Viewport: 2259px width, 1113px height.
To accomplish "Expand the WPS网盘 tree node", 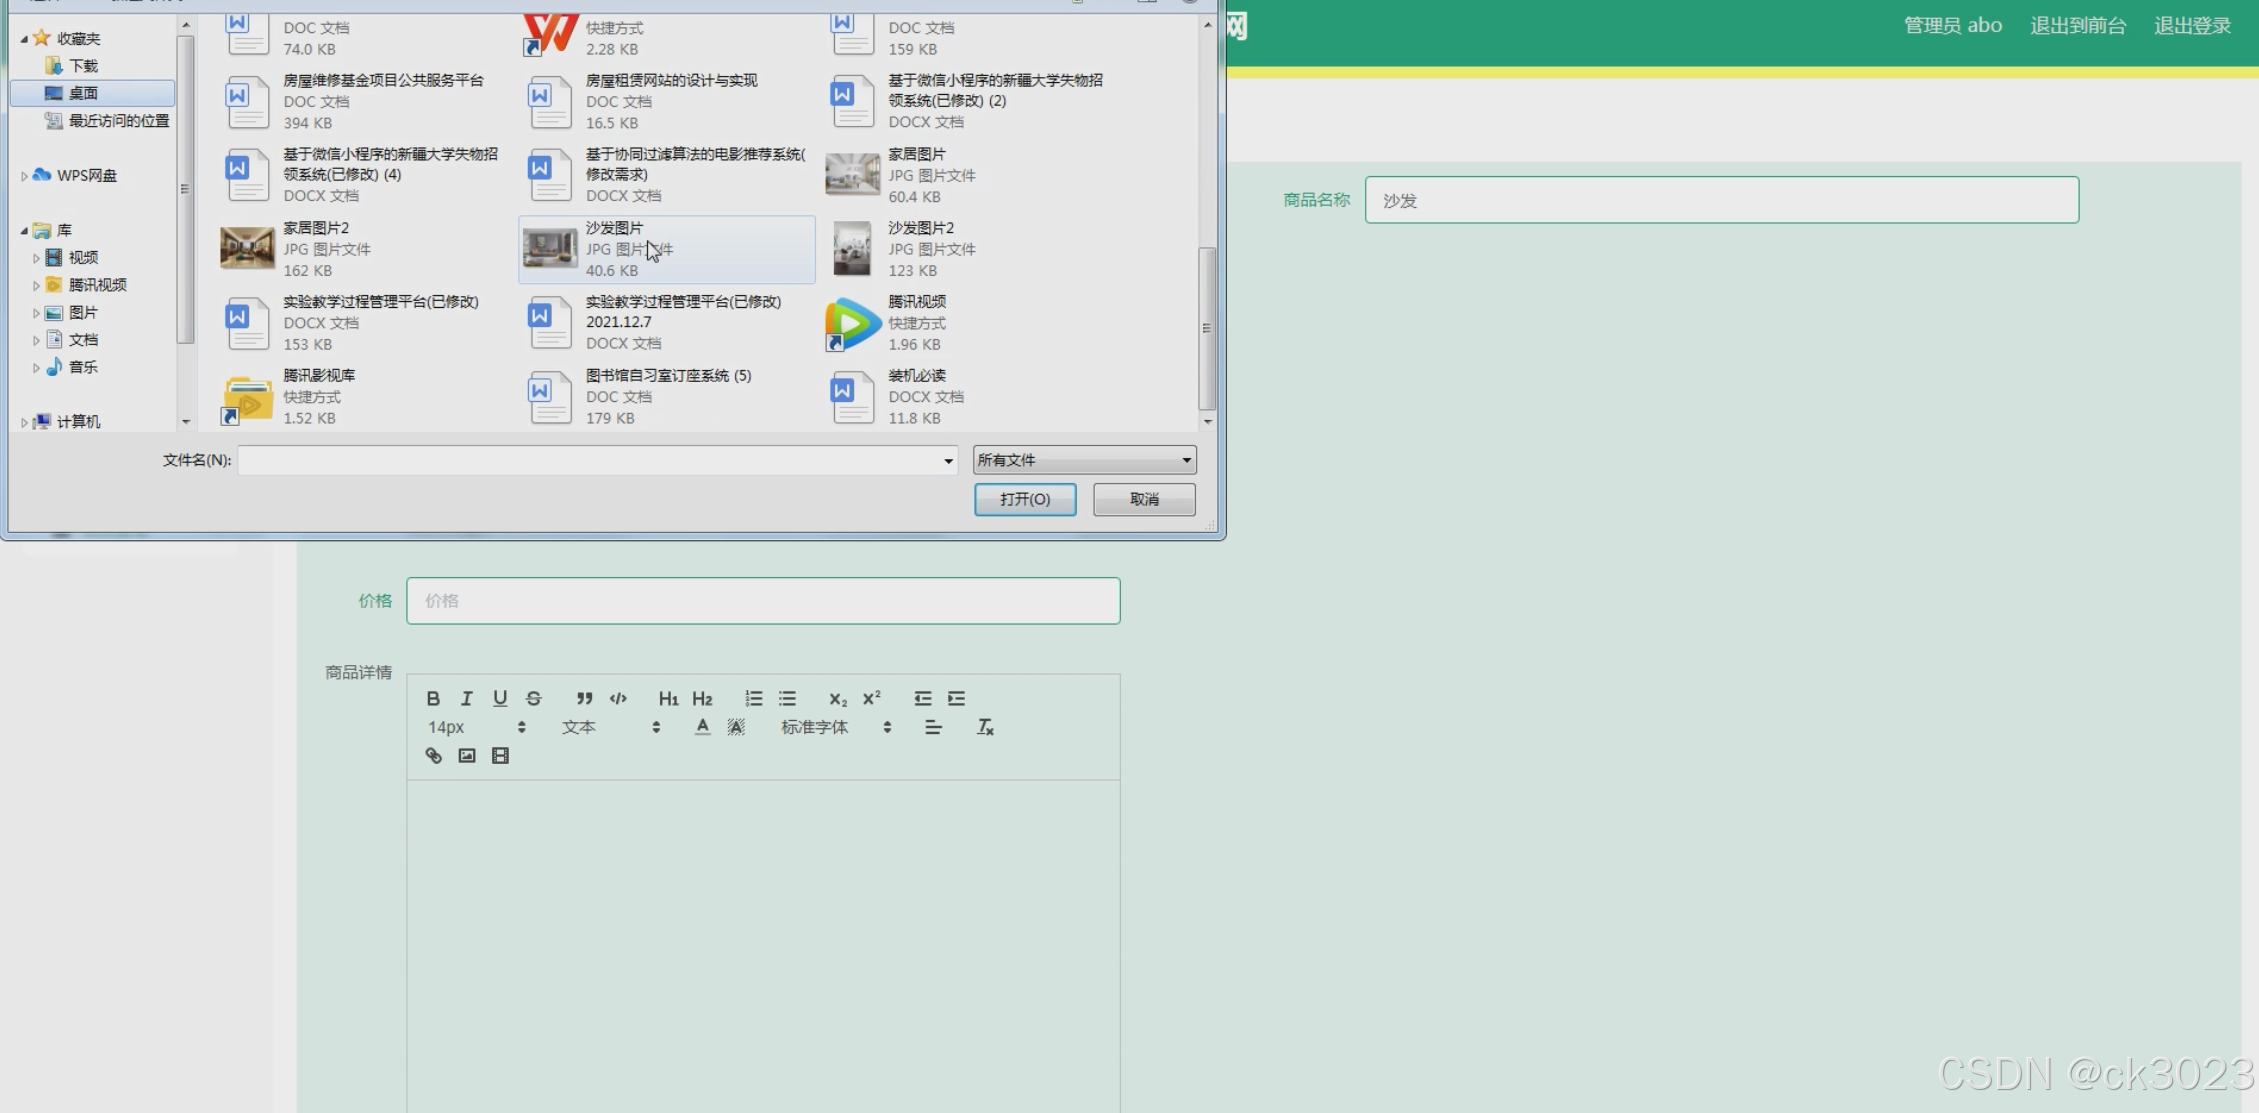I will [x=24, y=176].
